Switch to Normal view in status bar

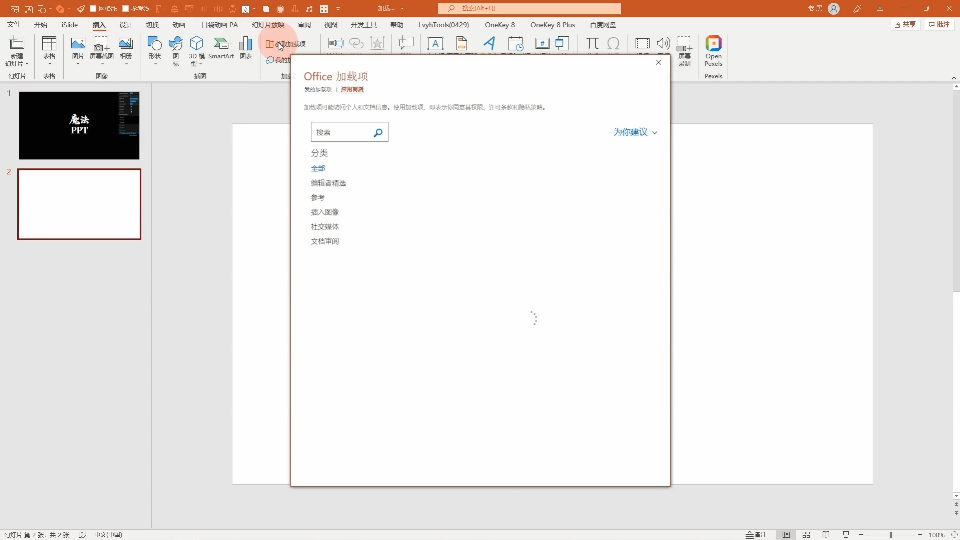(x=786, y=534)
